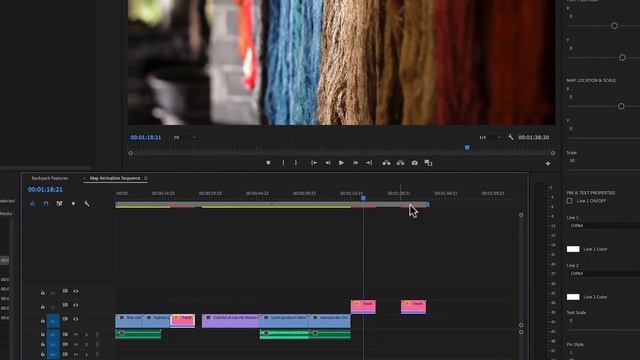Click the Mark In bracket button
Screen dimensions: 640x360
283,163
